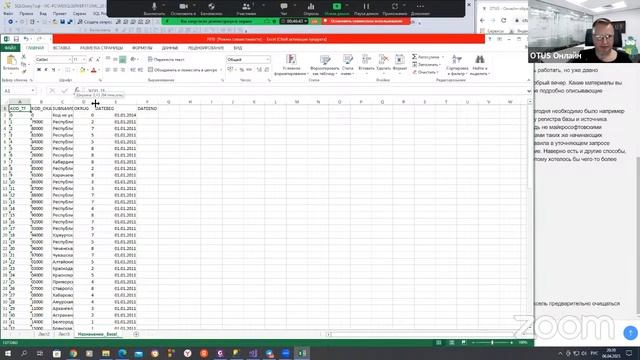Open the РАЗМЕТКА СТРАНИЦЫ ribbon tab
Screen dimensions: 640x360
[101, 48]
